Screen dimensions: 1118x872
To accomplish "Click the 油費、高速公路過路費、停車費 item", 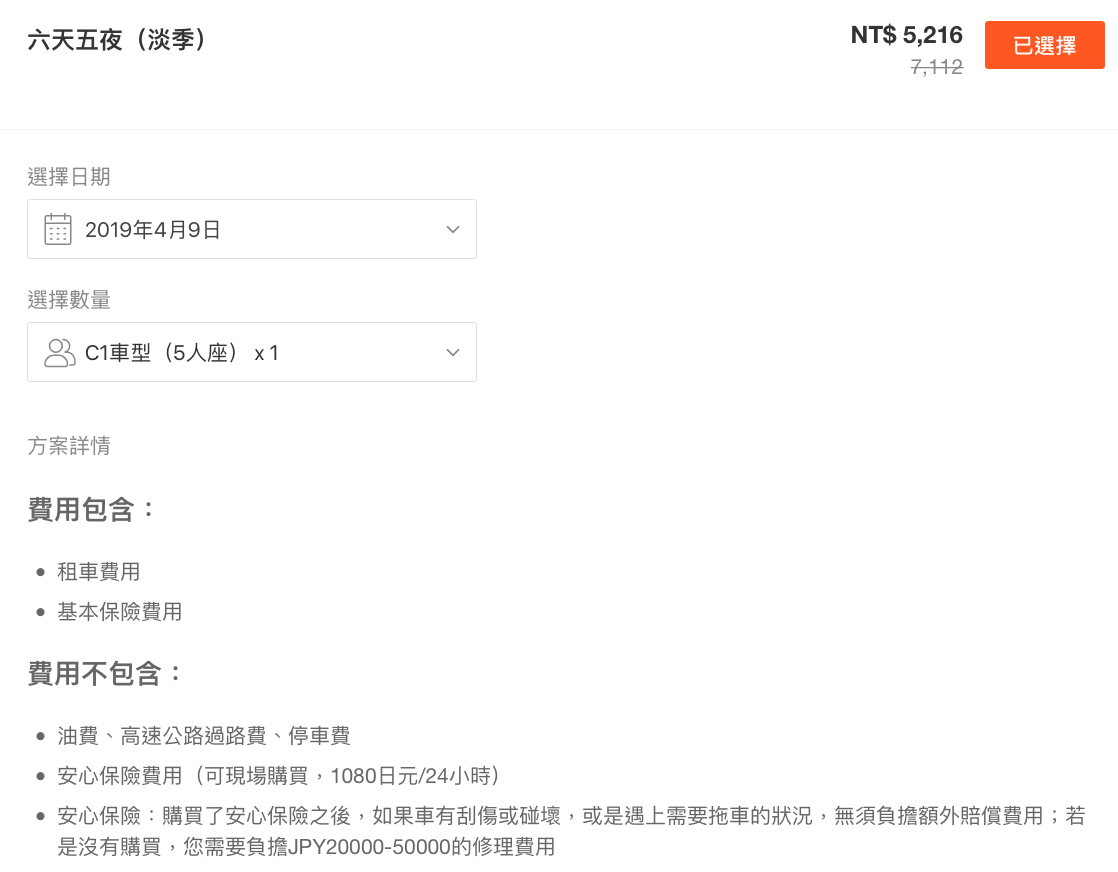I will tap(204, 736).
